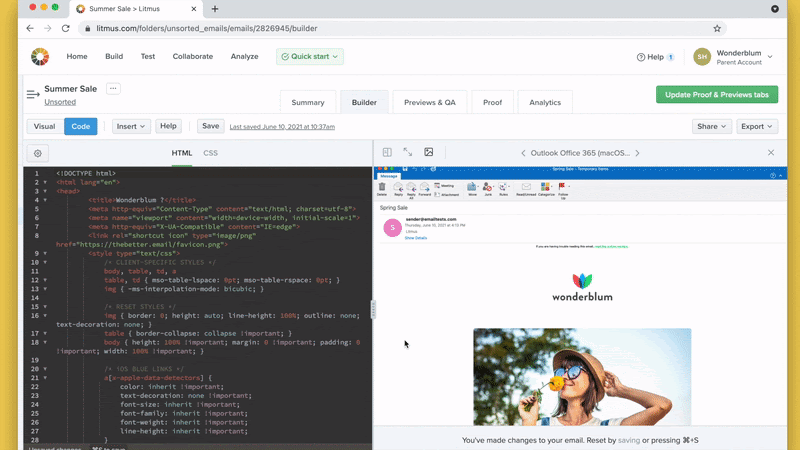Click the pane divider handle
This screenshot has height=450, width=800.
point(373,309)
